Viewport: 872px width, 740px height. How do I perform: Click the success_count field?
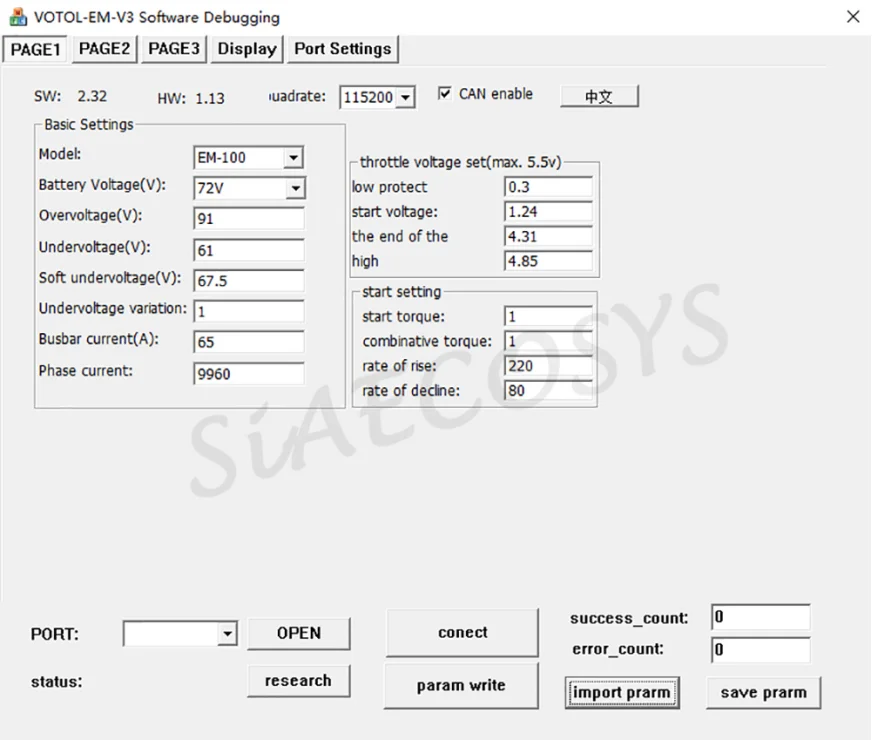click(761, 617)
